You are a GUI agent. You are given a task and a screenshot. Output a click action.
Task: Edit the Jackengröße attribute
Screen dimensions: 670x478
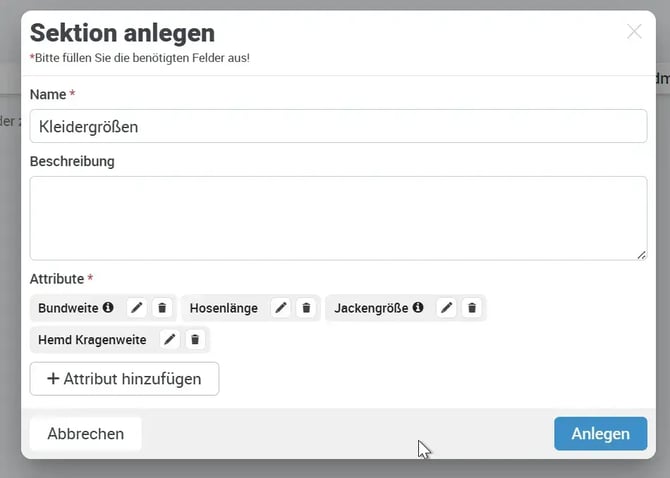447,308
